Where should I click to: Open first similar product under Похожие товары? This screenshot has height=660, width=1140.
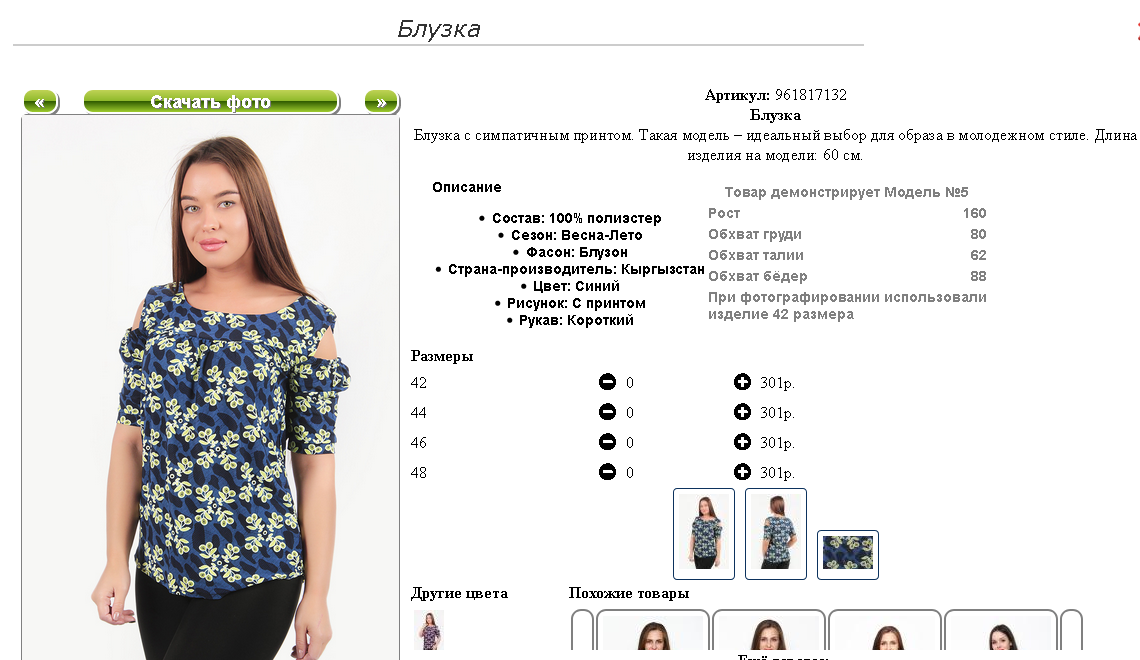[652, 629]
